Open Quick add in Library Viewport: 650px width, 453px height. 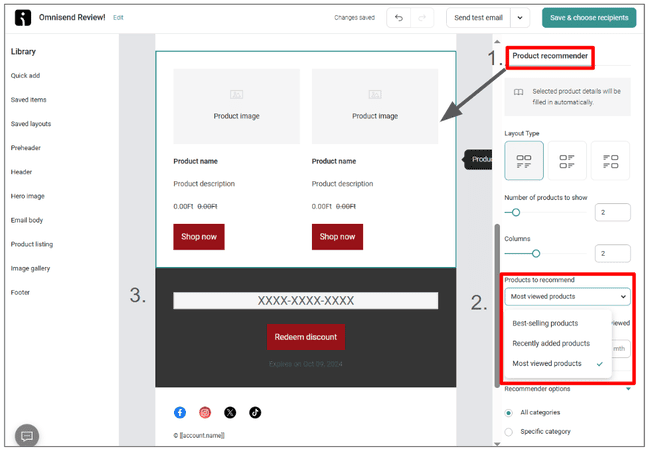coord(25,75)
